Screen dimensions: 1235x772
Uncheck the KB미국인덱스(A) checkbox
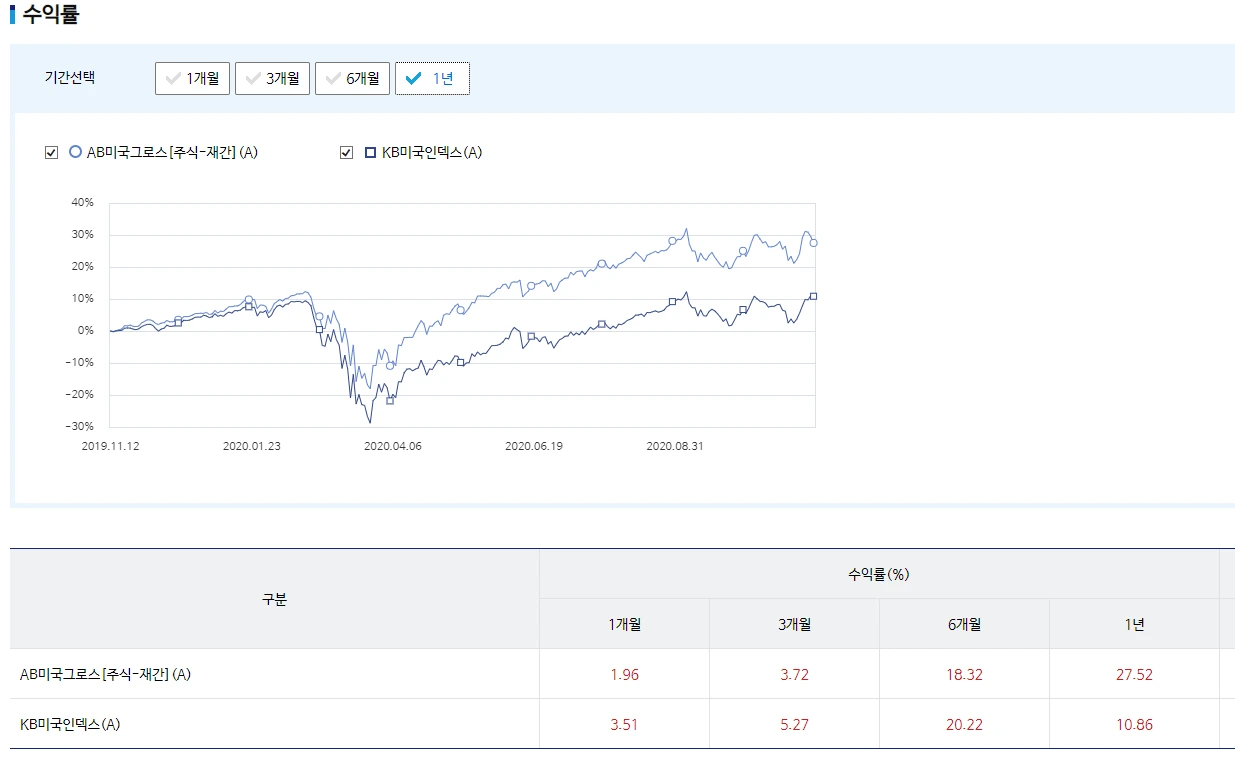[345, 151]
